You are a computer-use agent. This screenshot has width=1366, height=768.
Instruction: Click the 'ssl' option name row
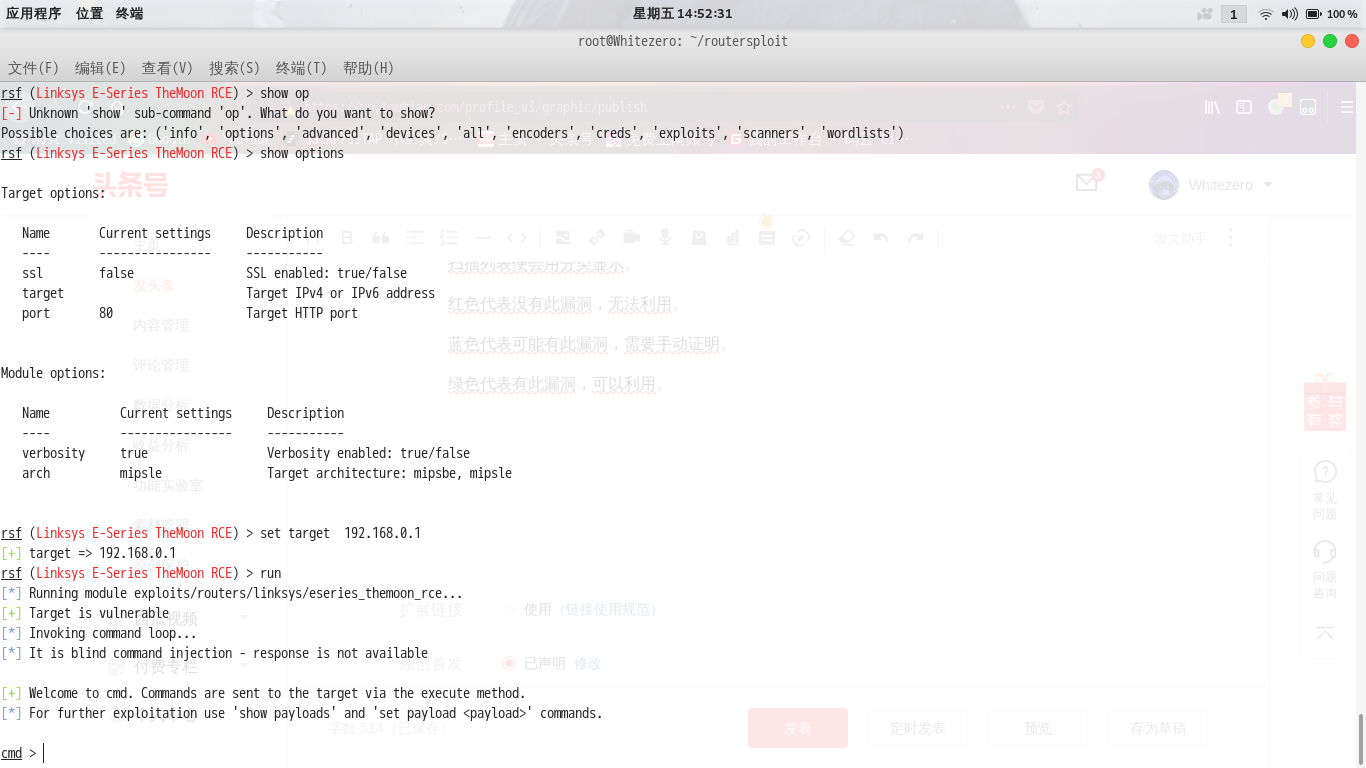[x=33, y=273]
